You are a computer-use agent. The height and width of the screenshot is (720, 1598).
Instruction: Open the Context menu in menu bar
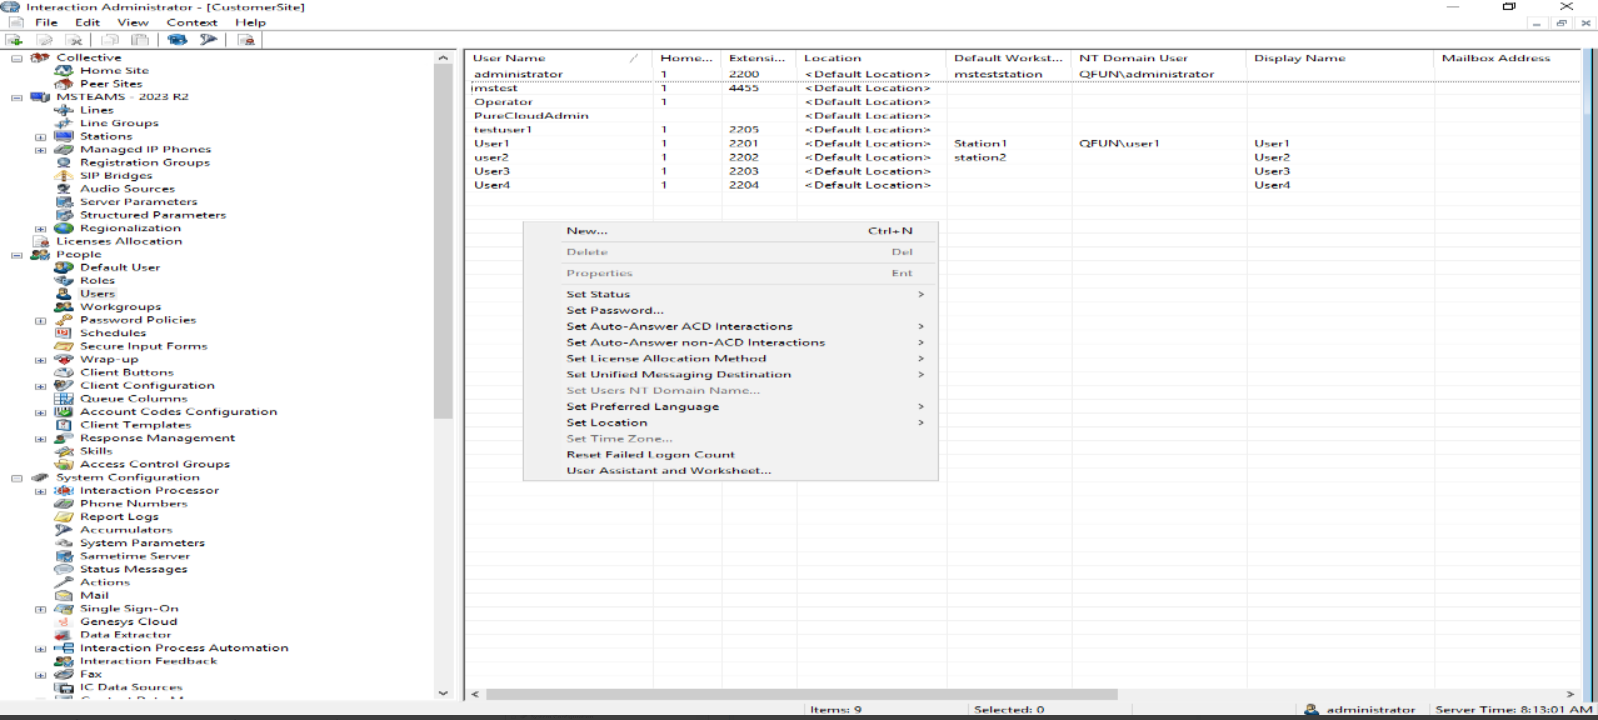pyautogui.click(x=191, y=22)
